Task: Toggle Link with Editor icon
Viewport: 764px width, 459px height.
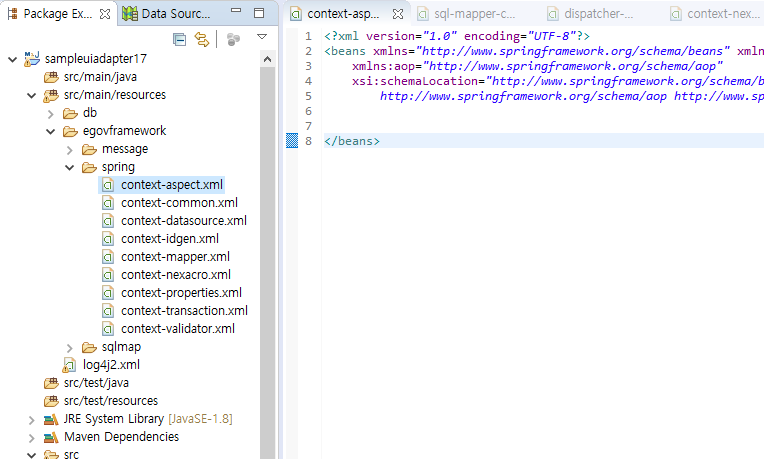Action: [202, 39]
